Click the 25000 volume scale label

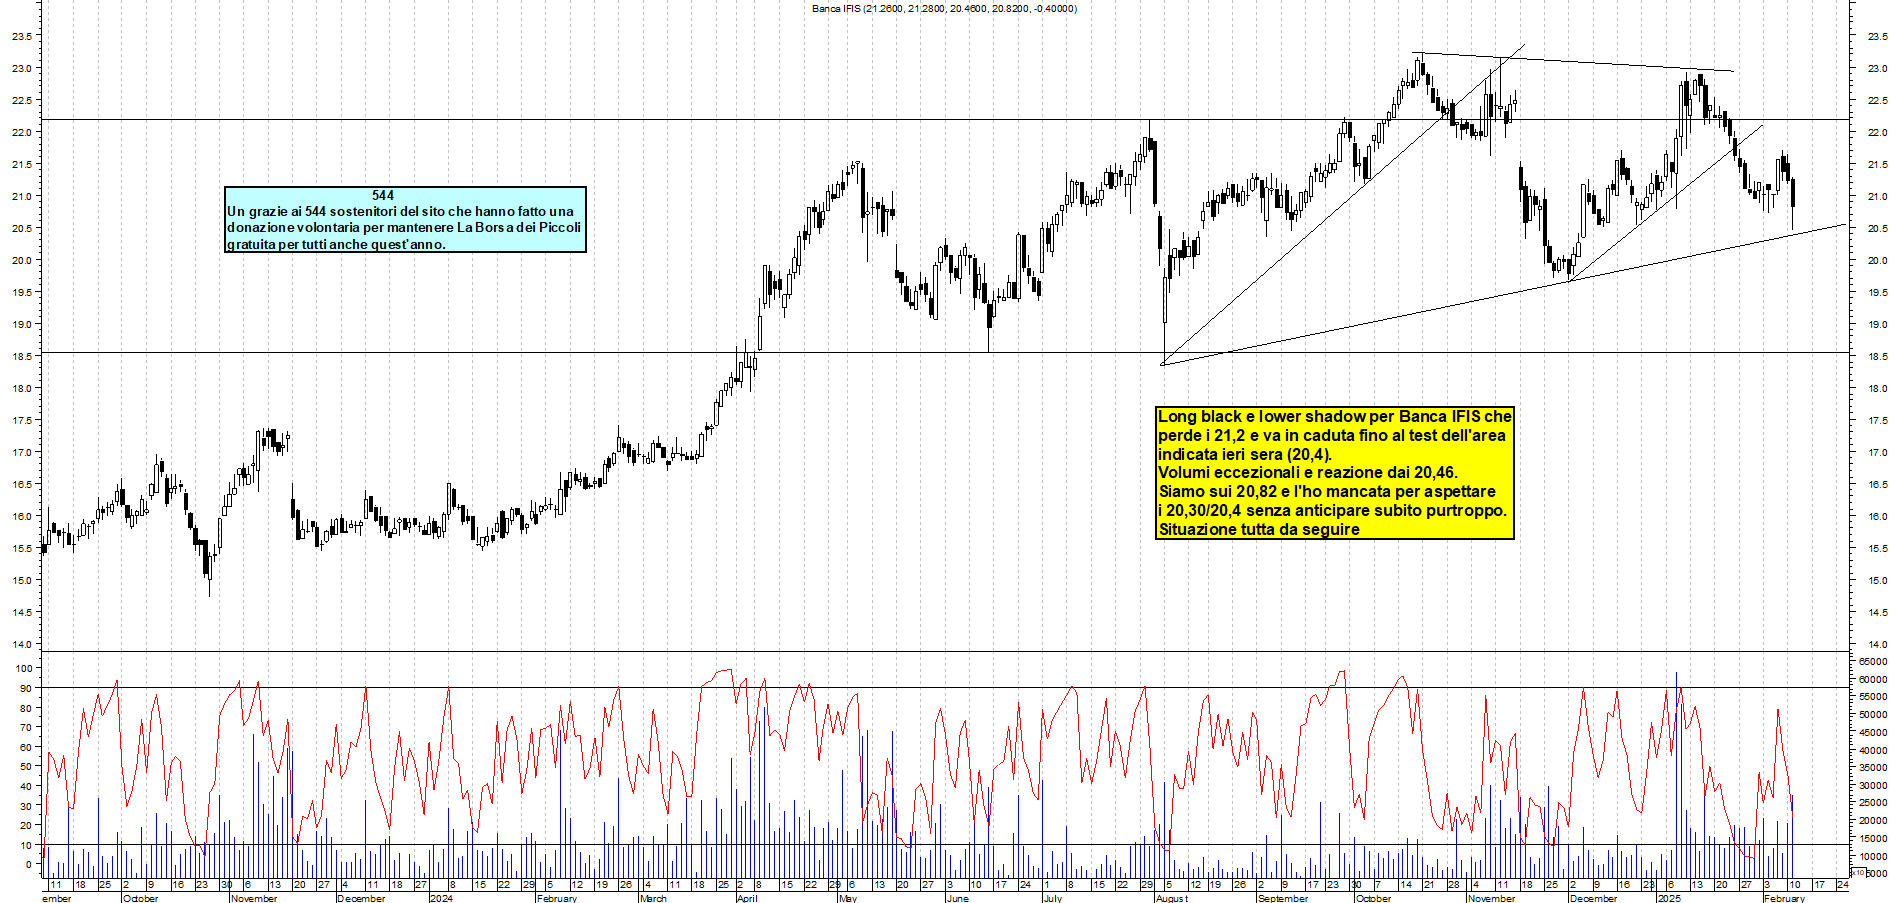1873,803
